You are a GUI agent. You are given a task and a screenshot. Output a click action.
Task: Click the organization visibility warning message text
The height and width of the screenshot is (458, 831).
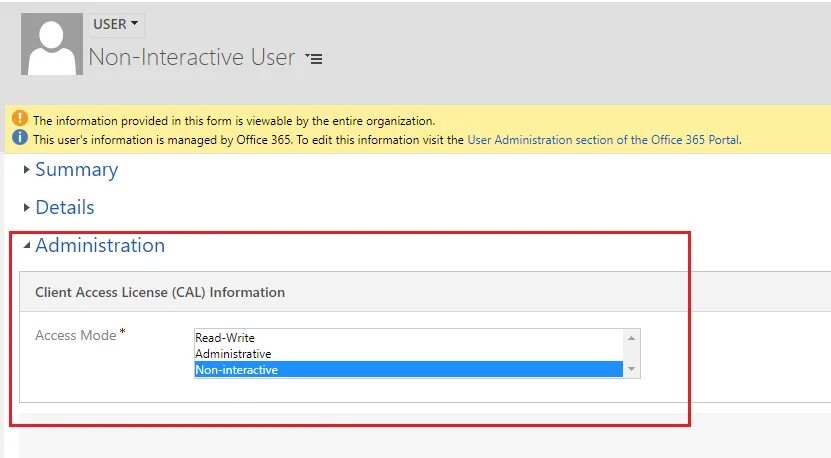point(234,121)
